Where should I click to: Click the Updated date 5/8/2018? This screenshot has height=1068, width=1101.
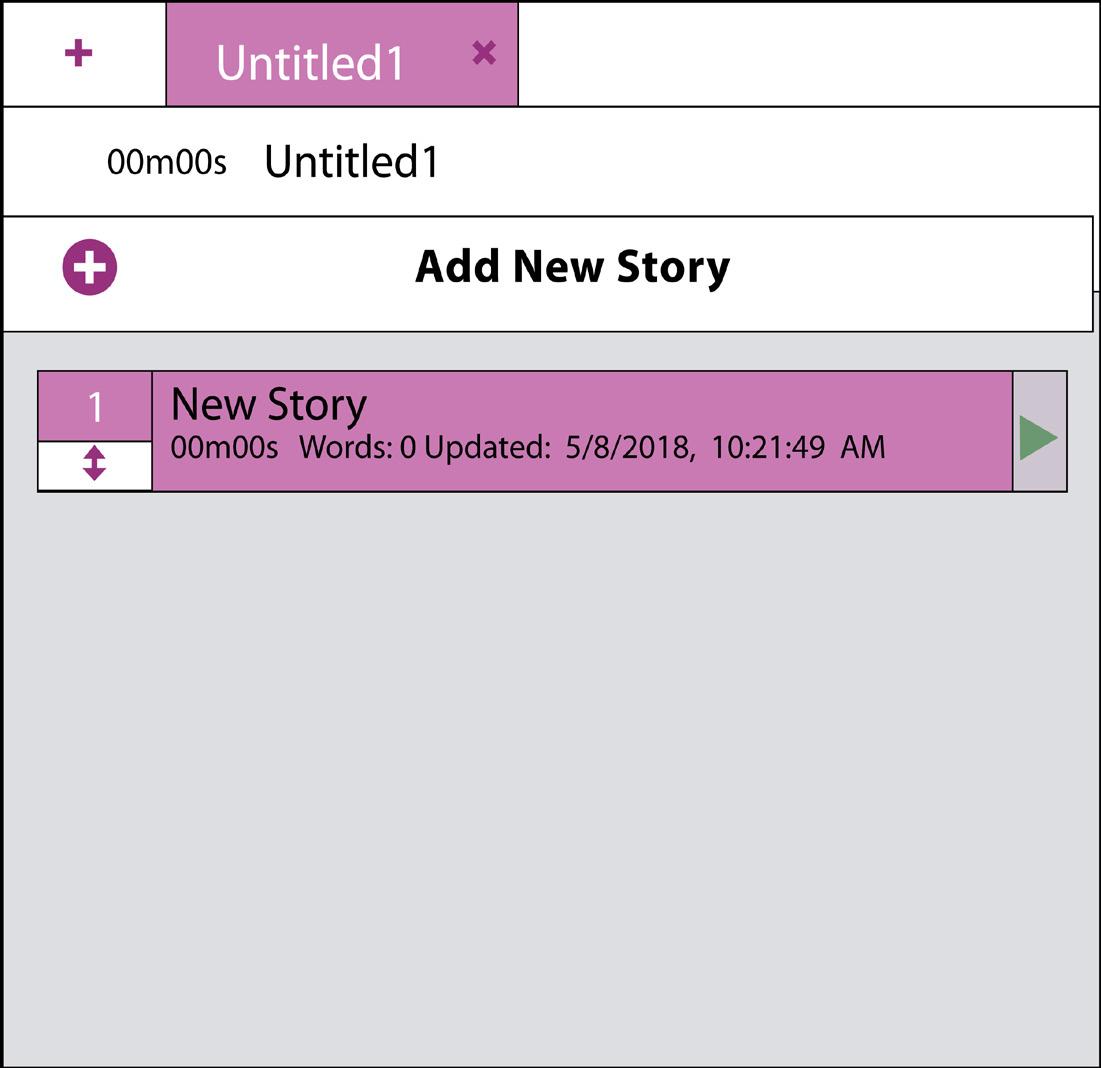628,447
